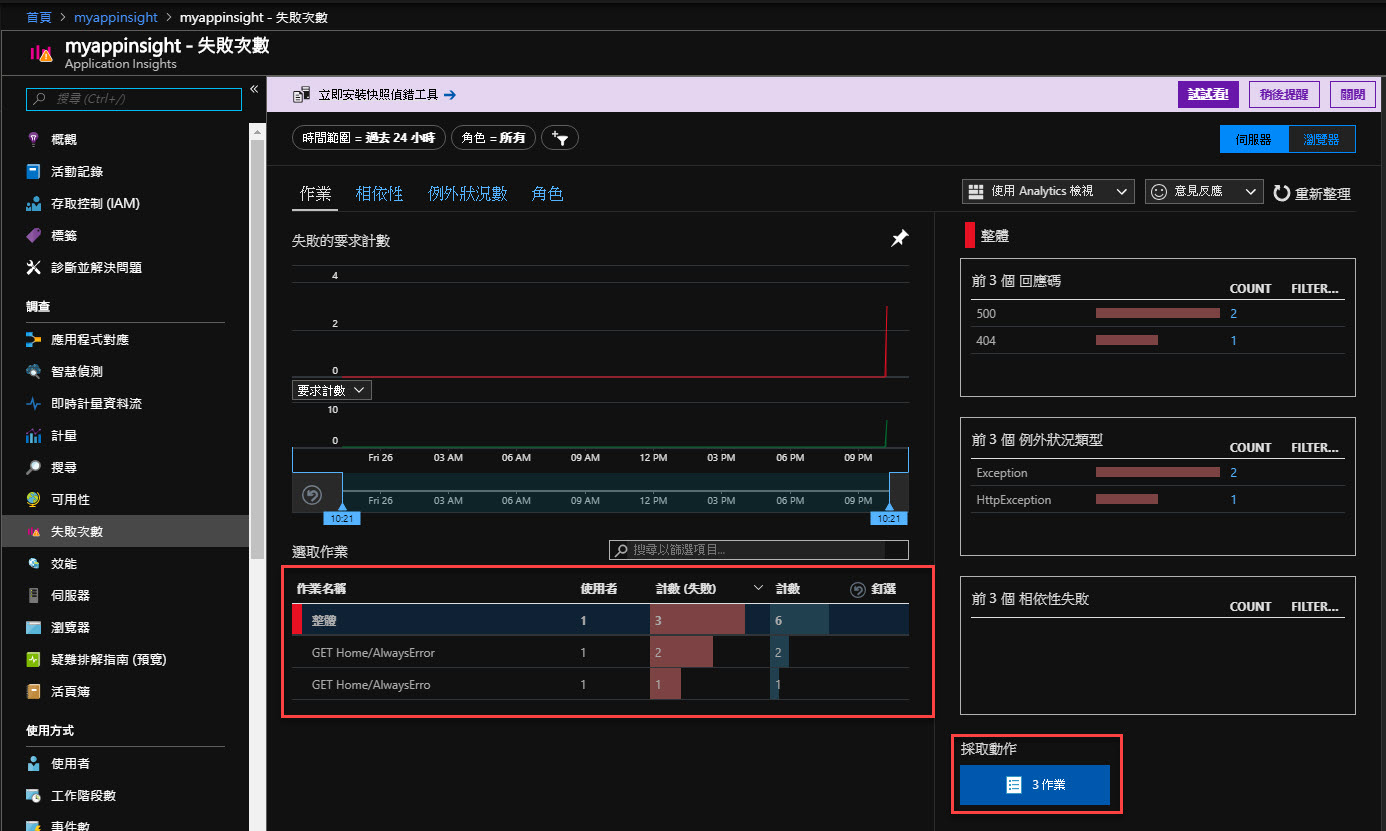Open the 時間範圍 = 過去 24 小時 filter

[370, 138]
